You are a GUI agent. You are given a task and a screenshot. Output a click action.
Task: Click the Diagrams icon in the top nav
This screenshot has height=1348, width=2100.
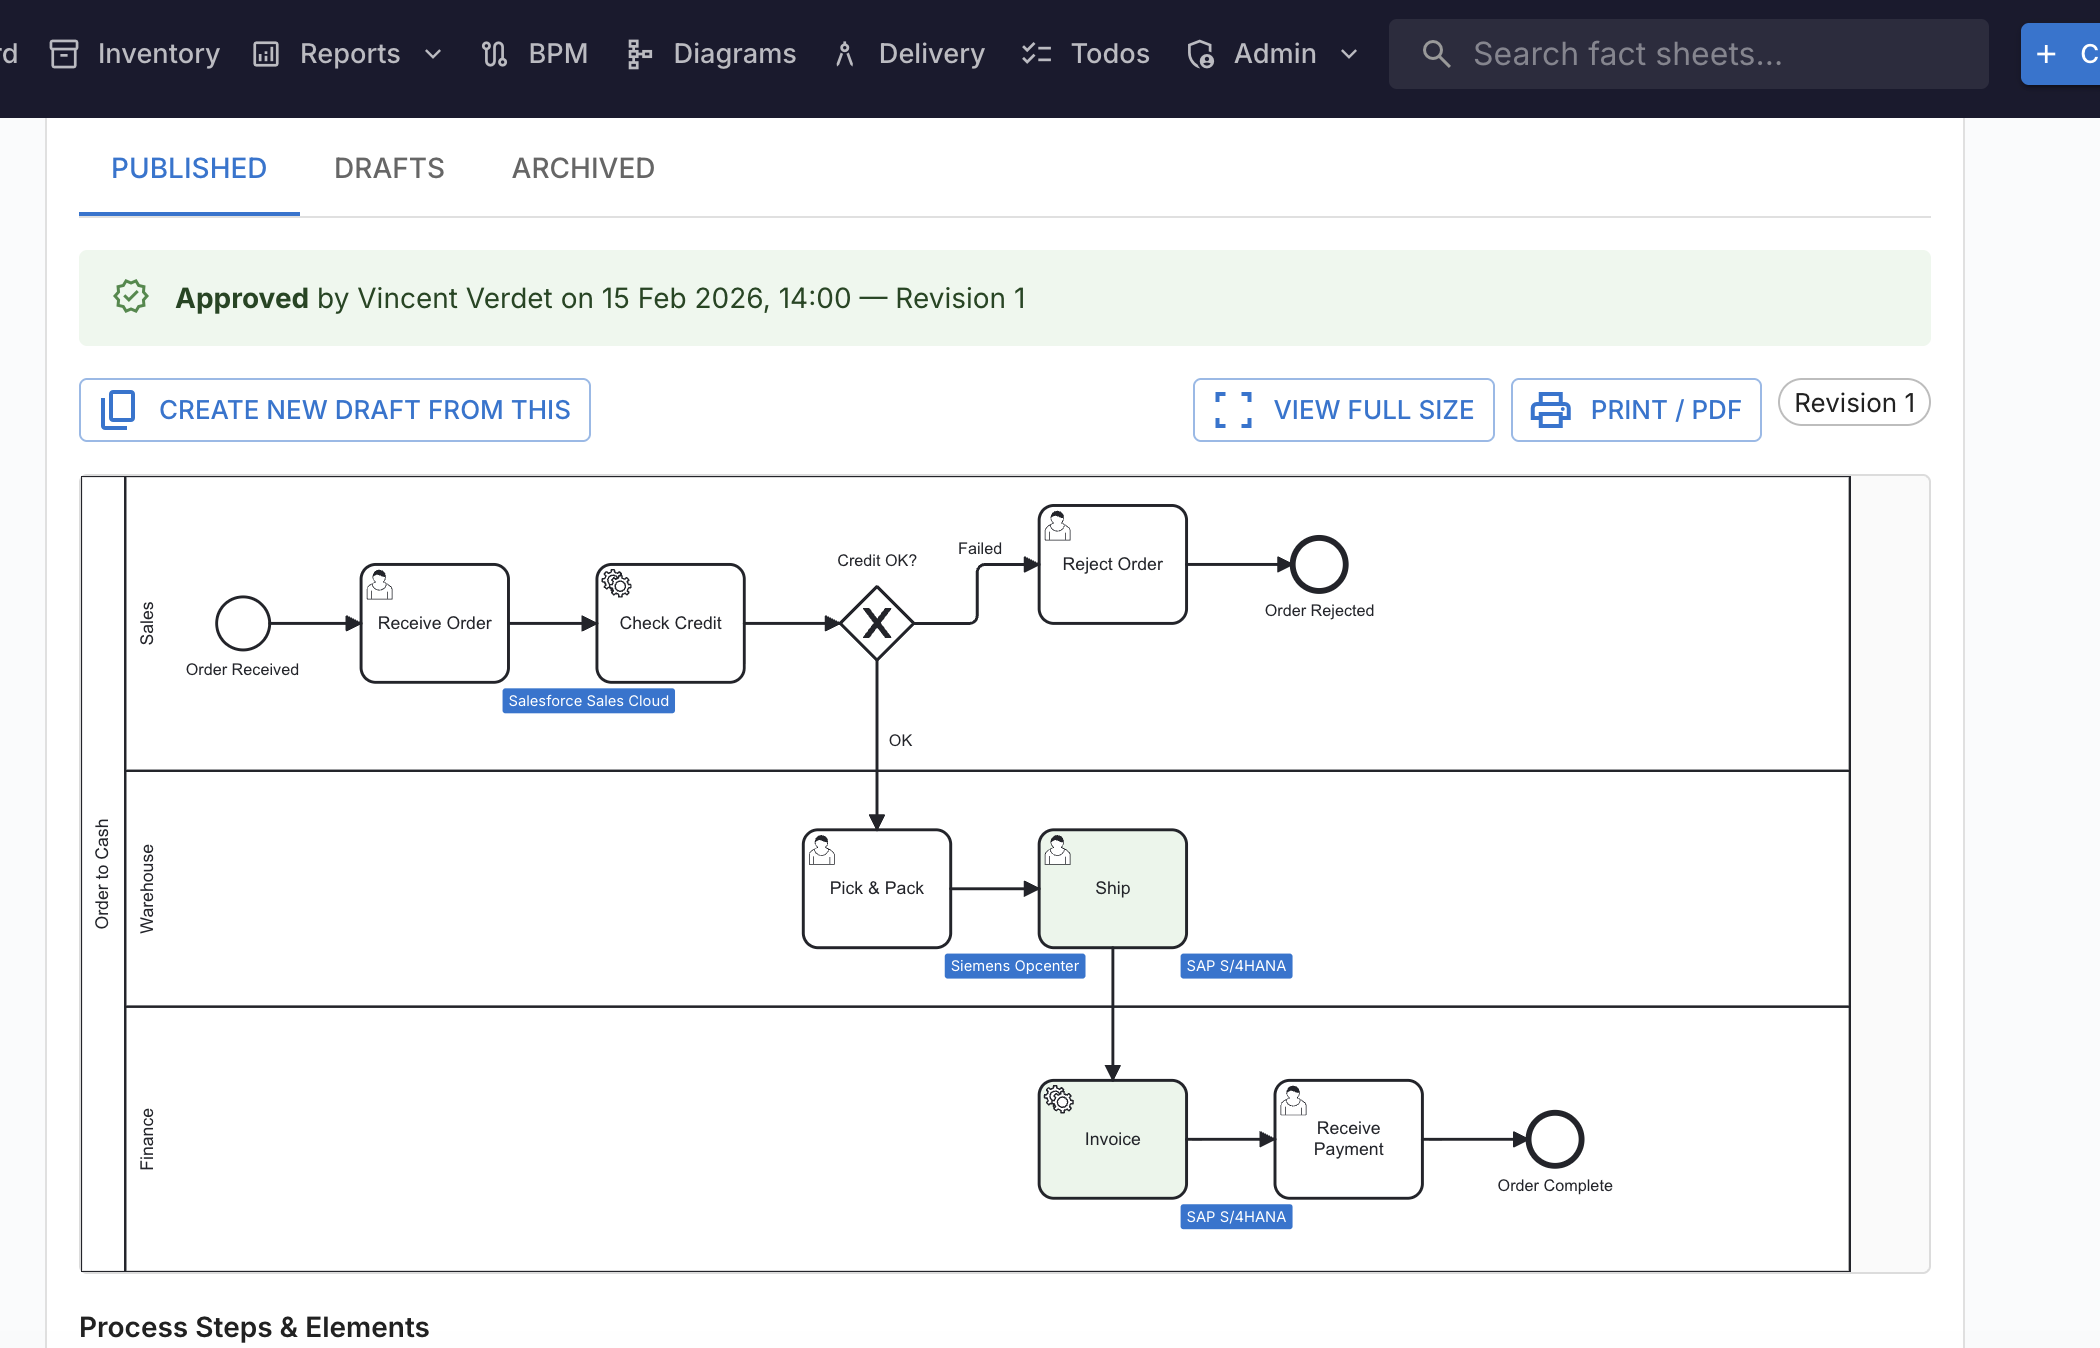click(638, 54)
